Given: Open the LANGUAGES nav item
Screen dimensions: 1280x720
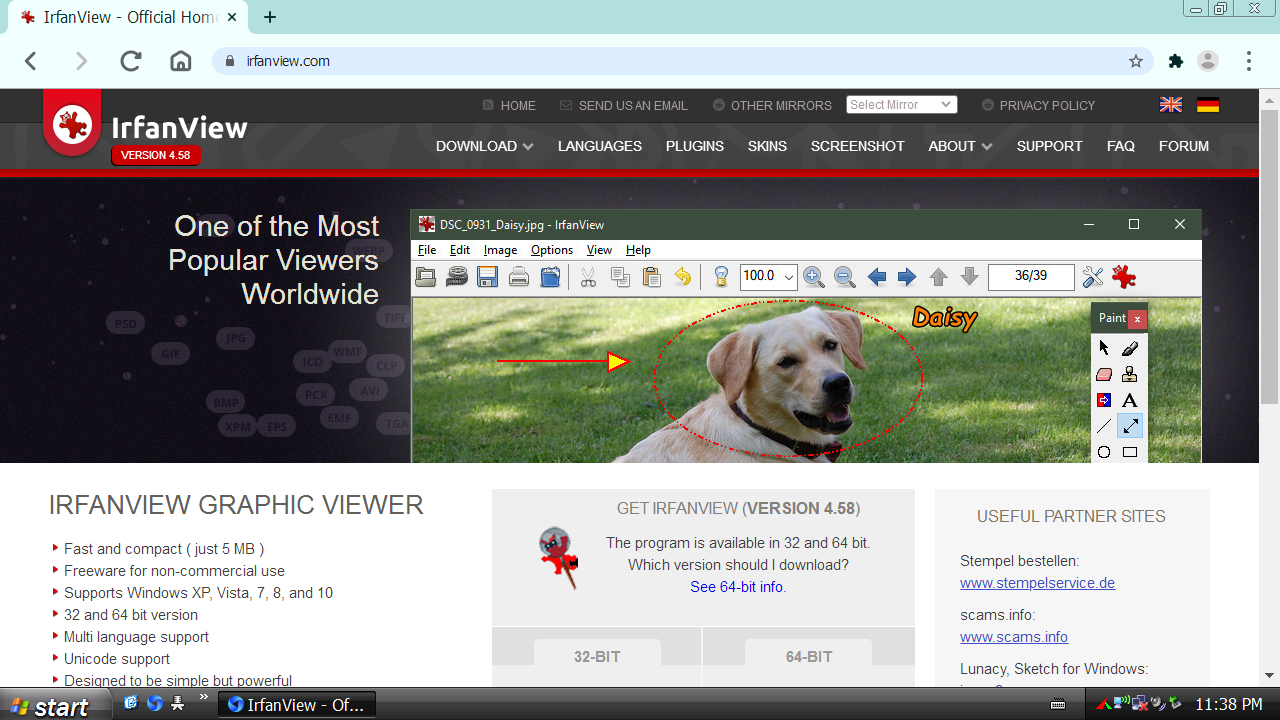Looking at the screenshot, I should click(600, 146).
